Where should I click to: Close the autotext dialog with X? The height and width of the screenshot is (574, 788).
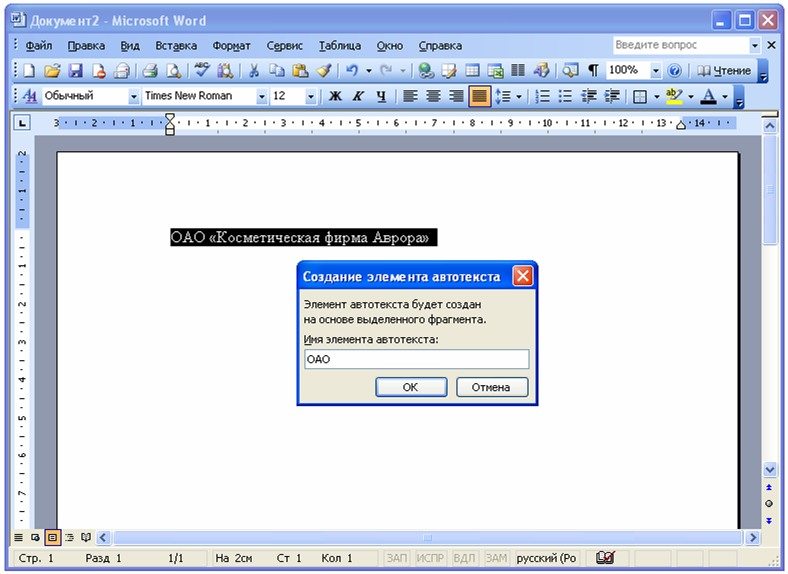[523, 275]
